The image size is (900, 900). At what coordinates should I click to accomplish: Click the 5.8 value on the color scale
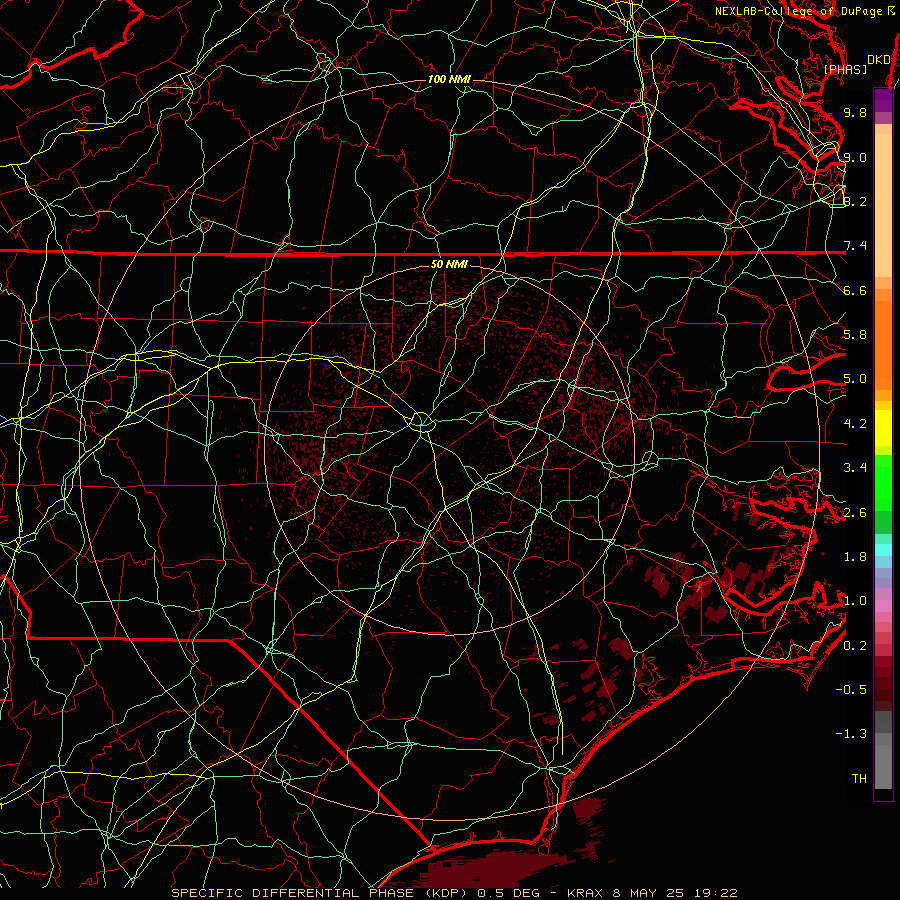tap(855, 335)
